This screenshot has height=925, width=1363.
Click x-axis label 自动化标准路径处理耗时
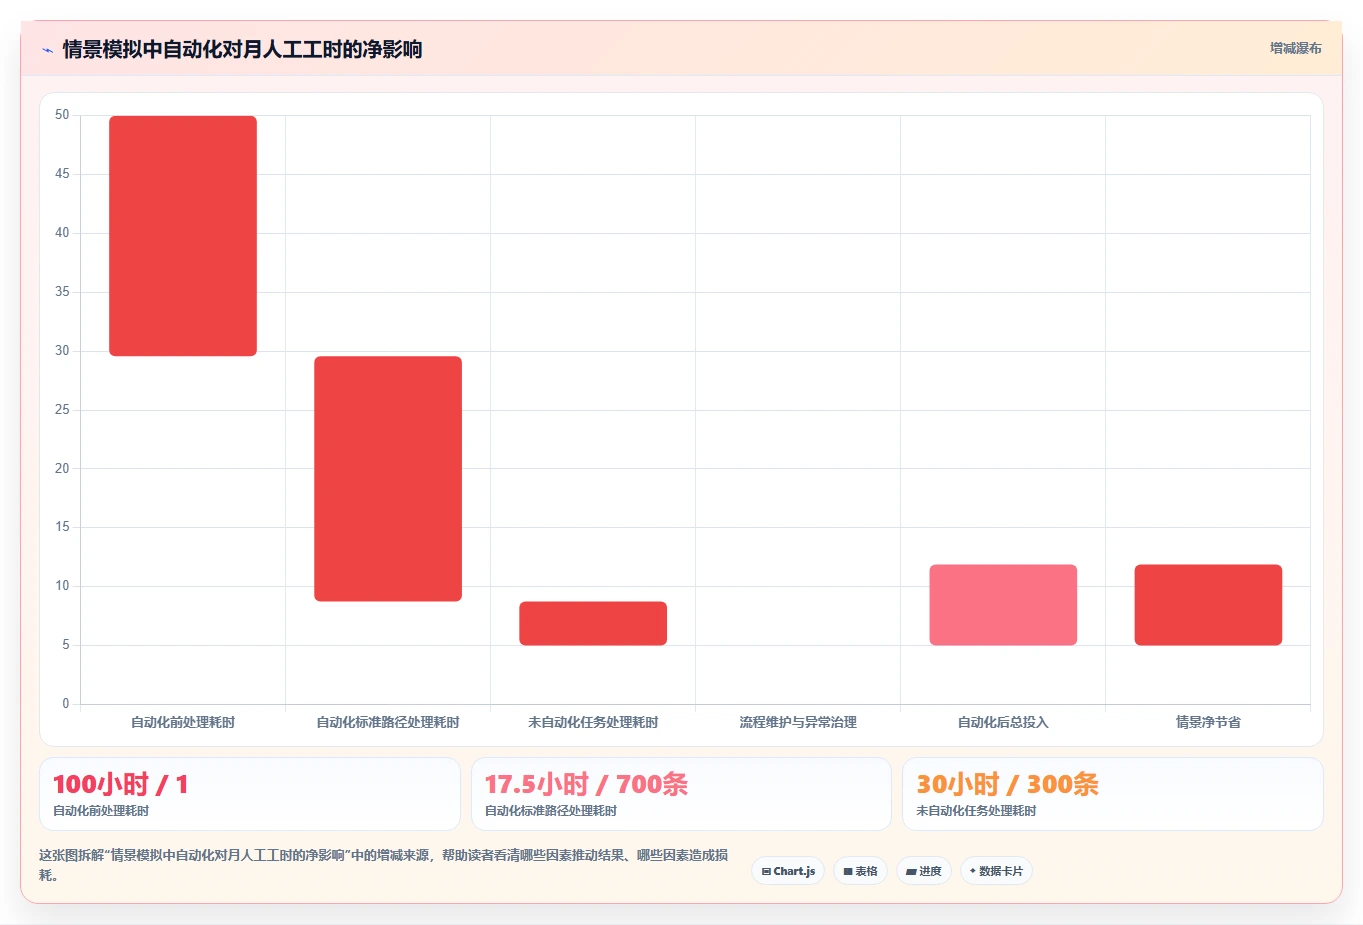coord(388,722)
